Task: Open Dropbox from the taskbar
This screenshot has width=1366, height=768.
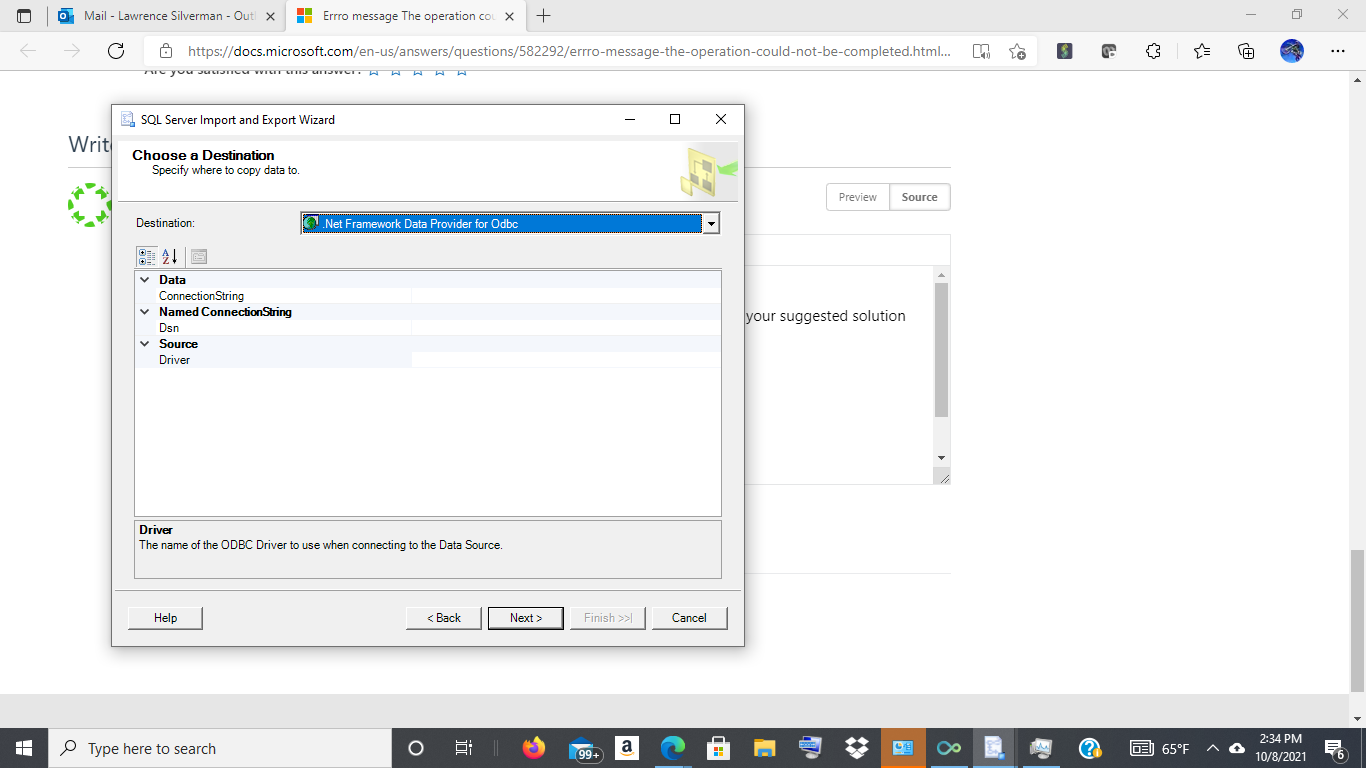Action: [x=857, y=748]
